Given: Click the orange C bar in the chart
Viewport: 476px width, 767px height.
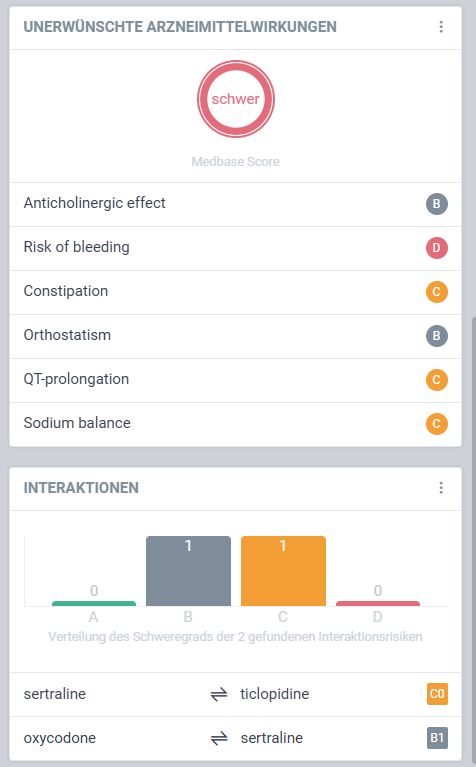Looking at the screenshot, I should click(x=283, y=571).
